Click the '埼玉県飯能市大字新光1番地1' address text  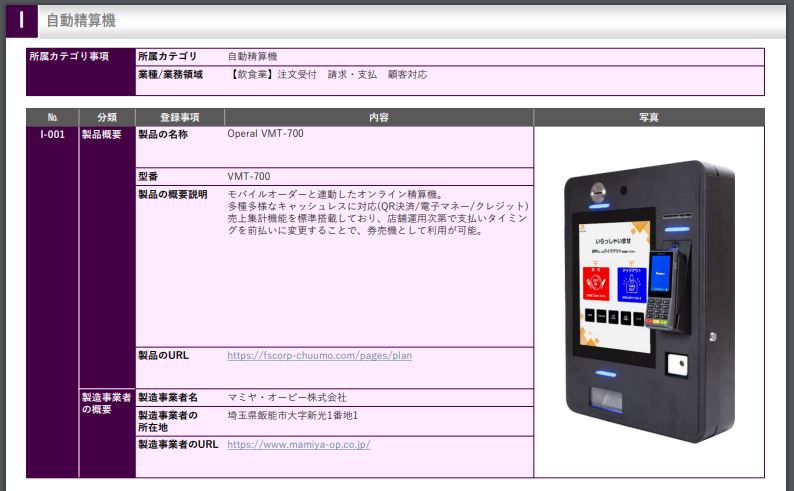[293, 416]
